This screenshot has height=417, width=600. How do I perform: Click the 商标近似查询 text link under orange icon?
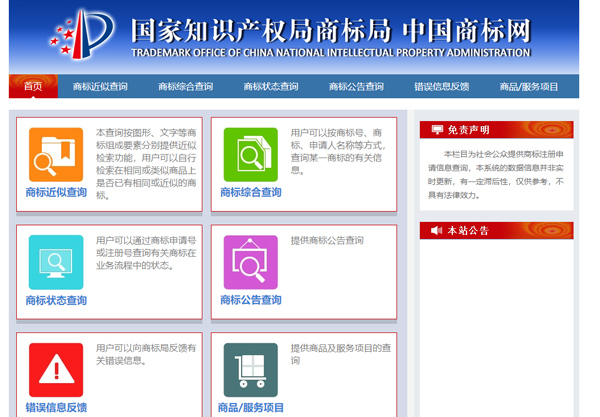pos(56,192)
